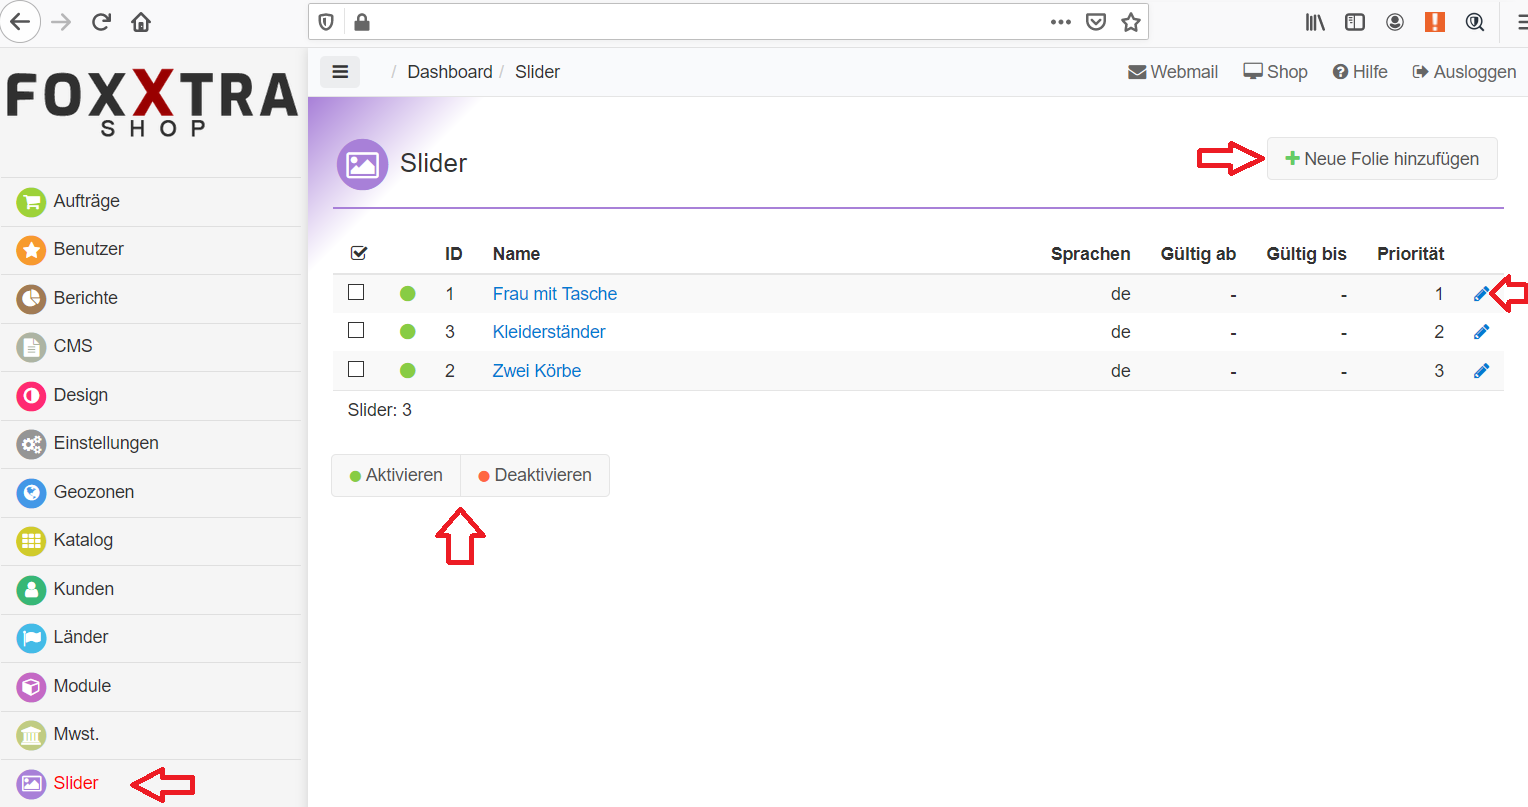1528x807 pixels.
Task: Toggle the select-all checkbox in table header
Action: coord(359,253)
